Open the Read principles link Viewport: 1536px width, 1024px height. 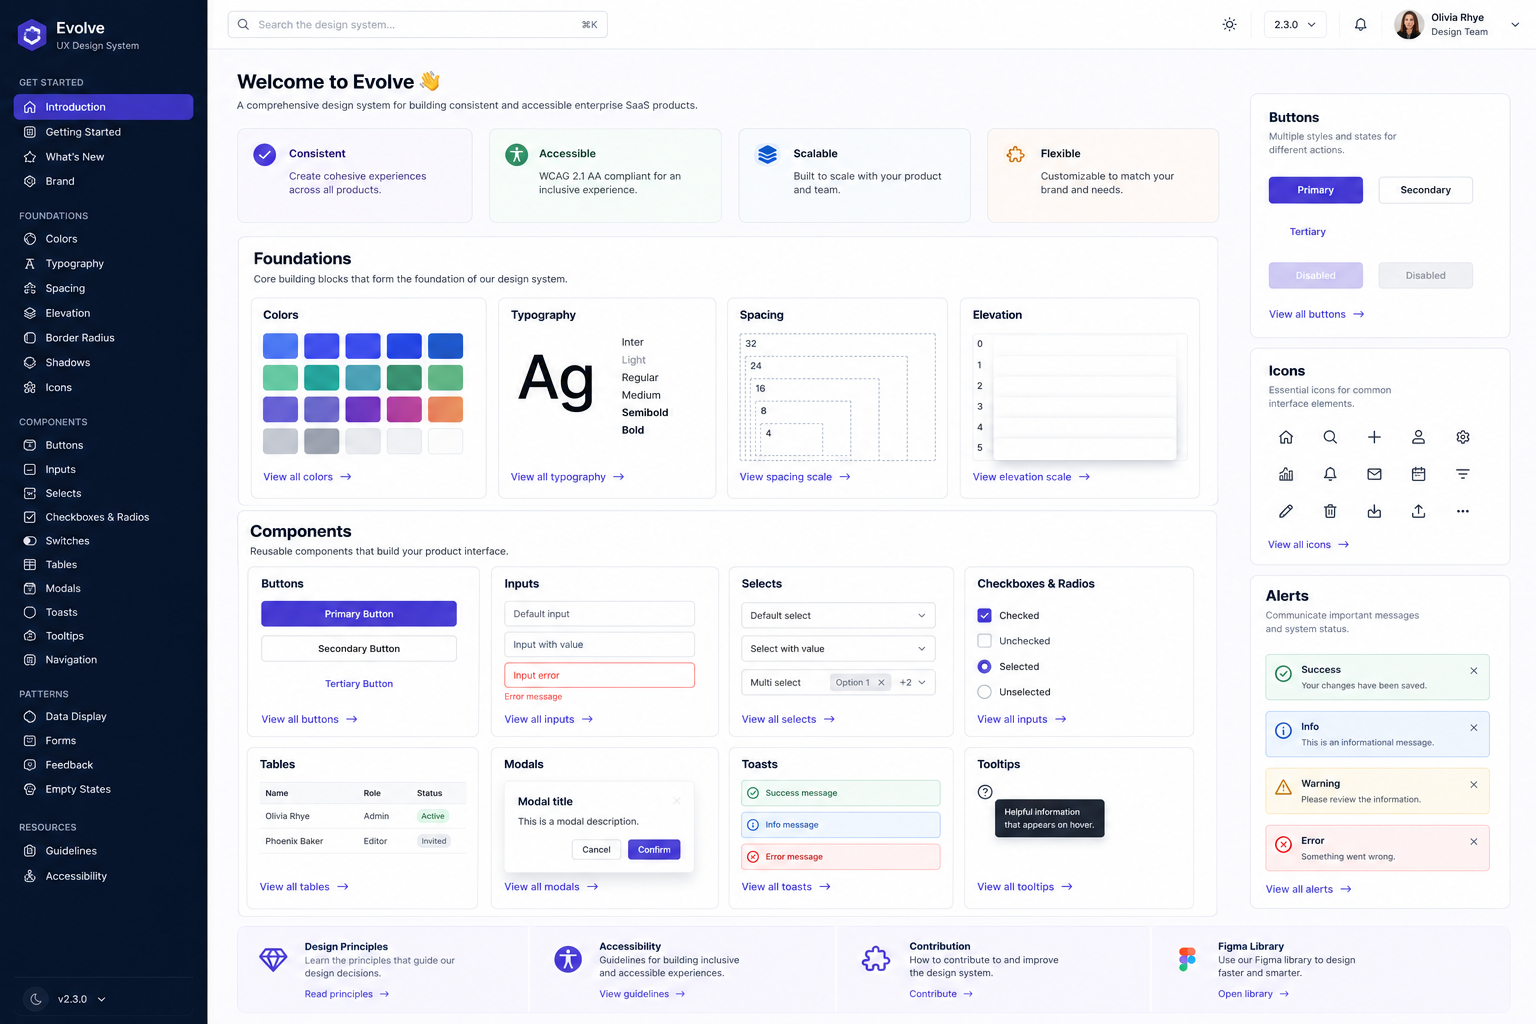coord(347,994)
